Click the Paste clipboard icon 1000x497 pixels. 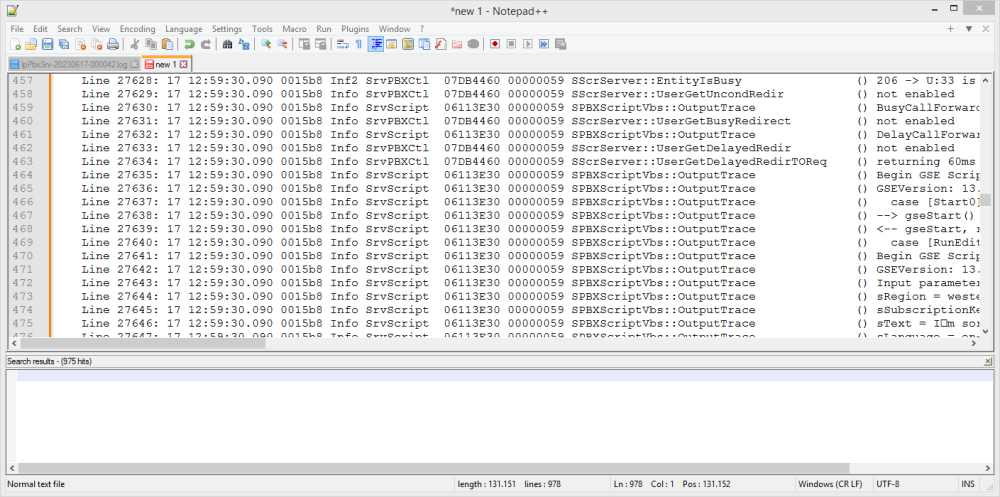click(x=167, y=44)
